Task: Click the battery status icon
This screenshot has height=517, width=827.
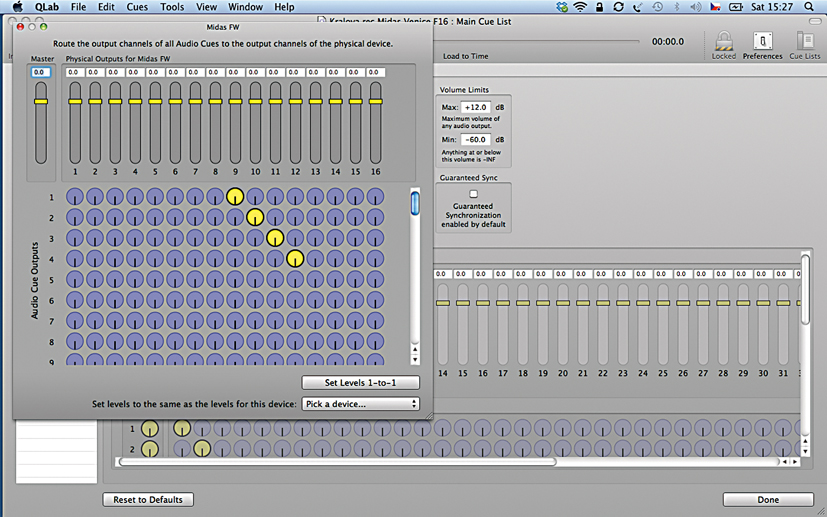Action: 736,7
